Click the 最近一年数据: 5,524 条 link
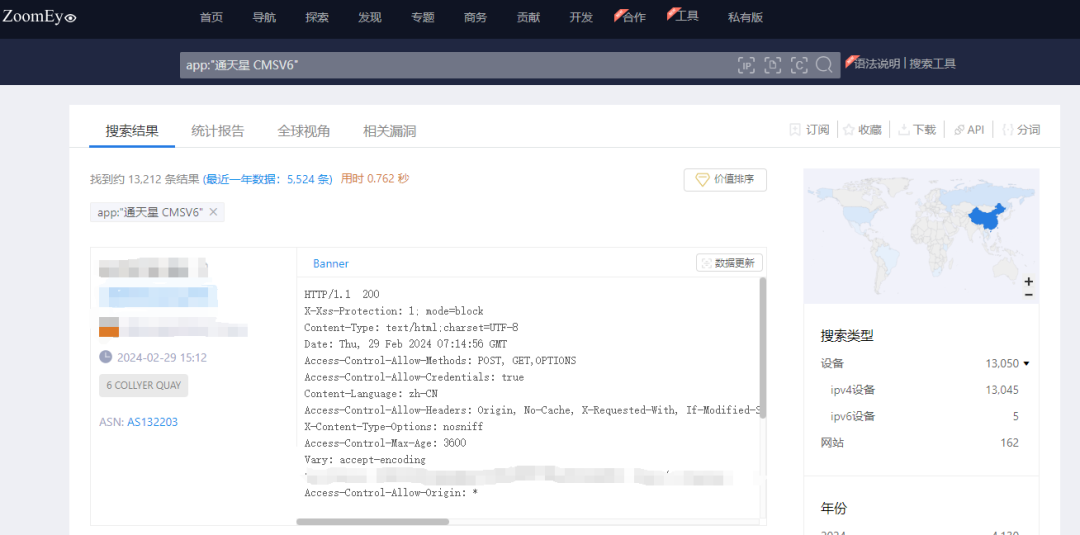1080x535 pixels. click(x=267, y=179)
